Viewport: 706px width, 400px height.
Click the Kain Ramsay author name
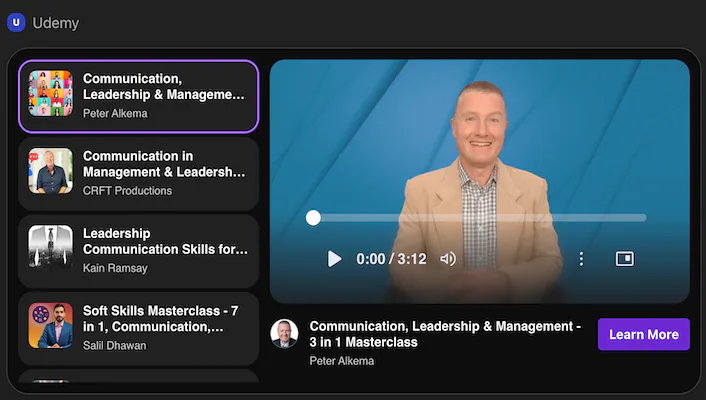click(x=115, y=268)
